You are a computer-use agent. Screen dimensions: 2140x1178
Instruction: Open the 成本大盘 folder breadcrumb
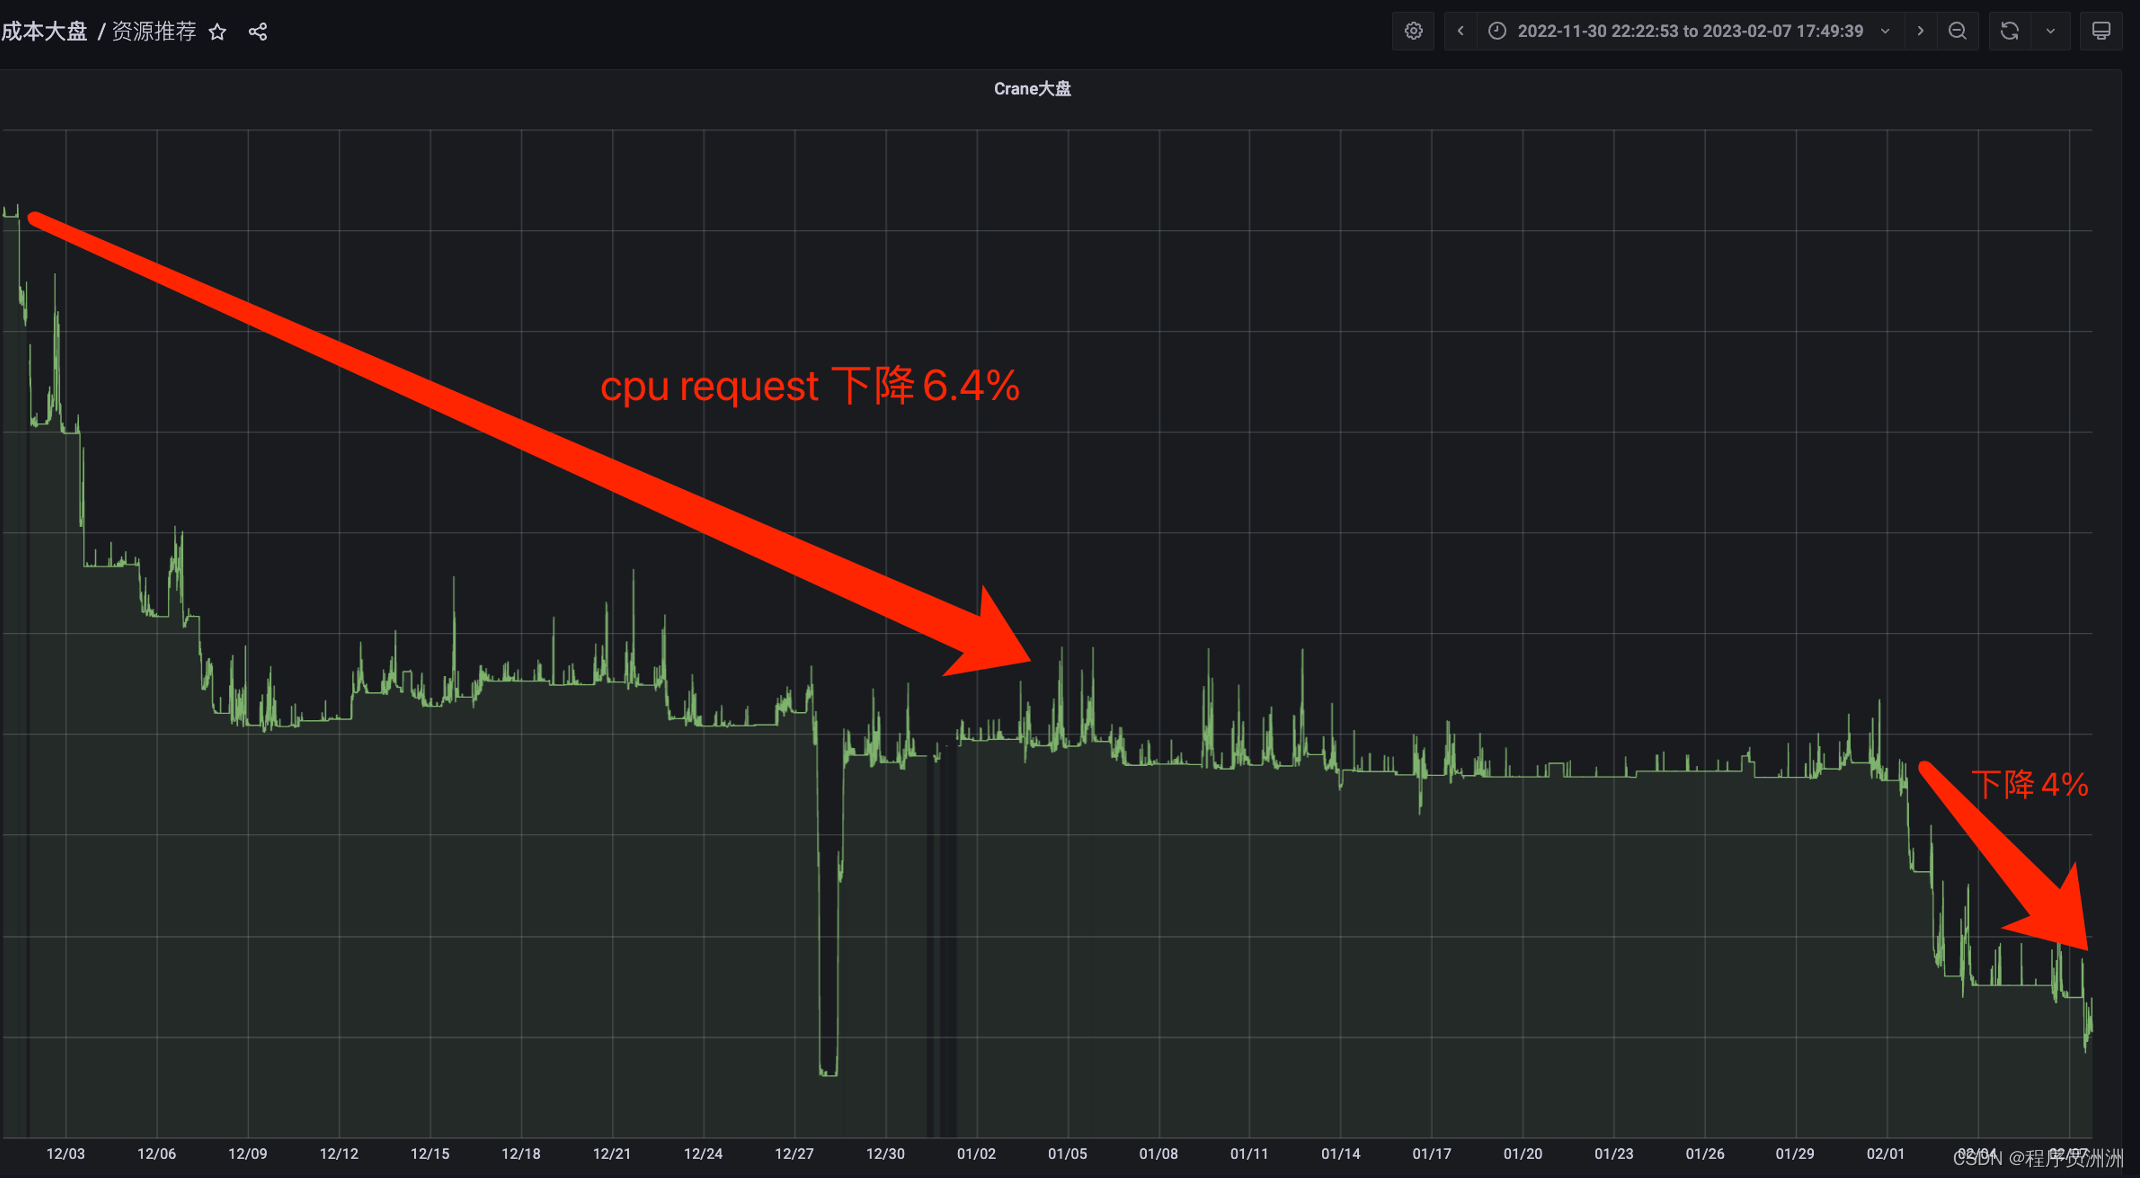44,32
